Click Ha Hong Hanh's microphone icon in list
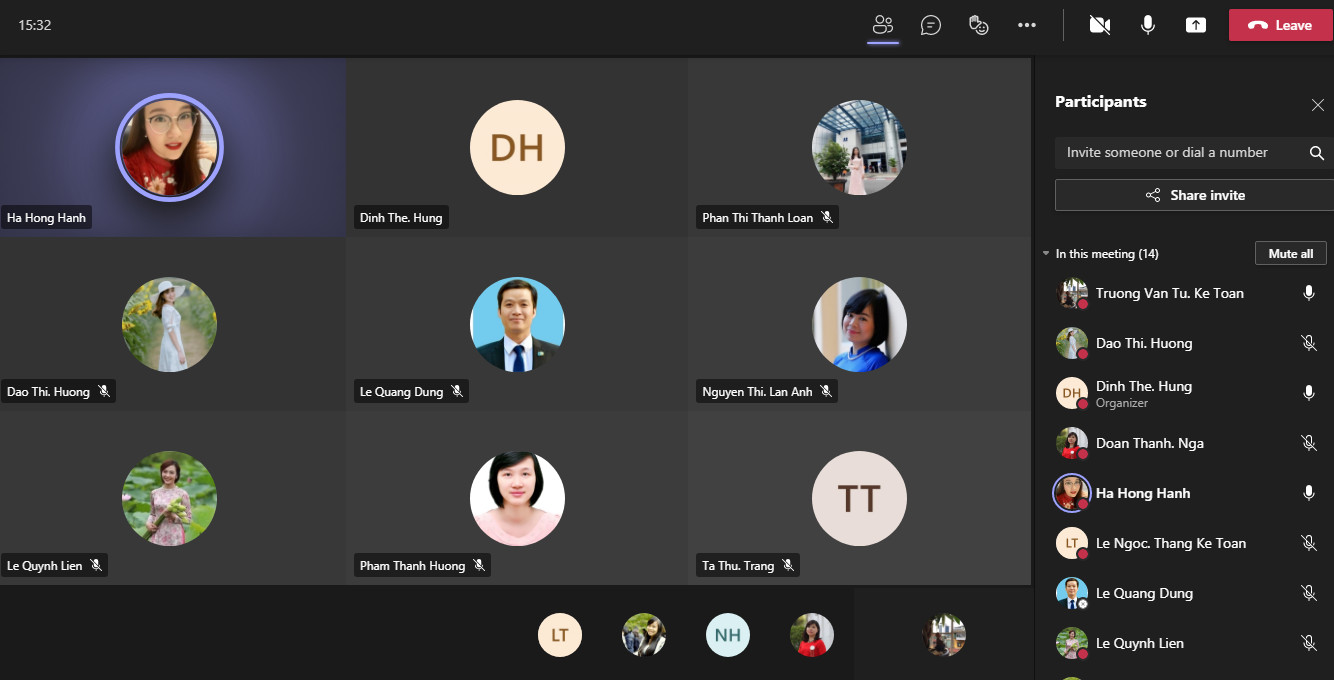Screen dimensions: 1334x680 pyautogui.click(x=1308, y=493)
